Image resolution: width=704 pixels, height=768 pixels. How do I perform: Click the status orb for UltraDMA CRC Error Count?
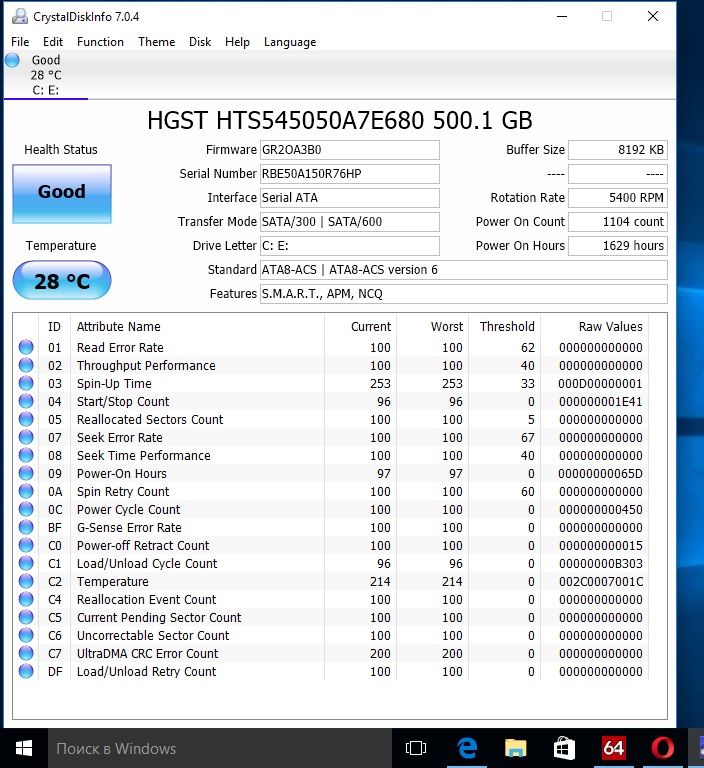coord(26,653)
